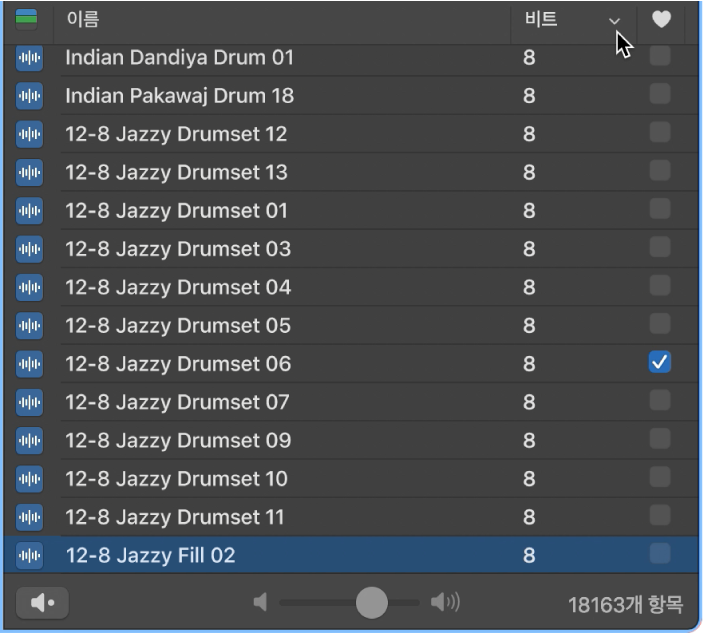Image resolution: width=705 pixels, height=633 pixels.
Task: Click waveform icon beside 12-8 Jazzy Drumset 06
Action: (x=30, y=364)
